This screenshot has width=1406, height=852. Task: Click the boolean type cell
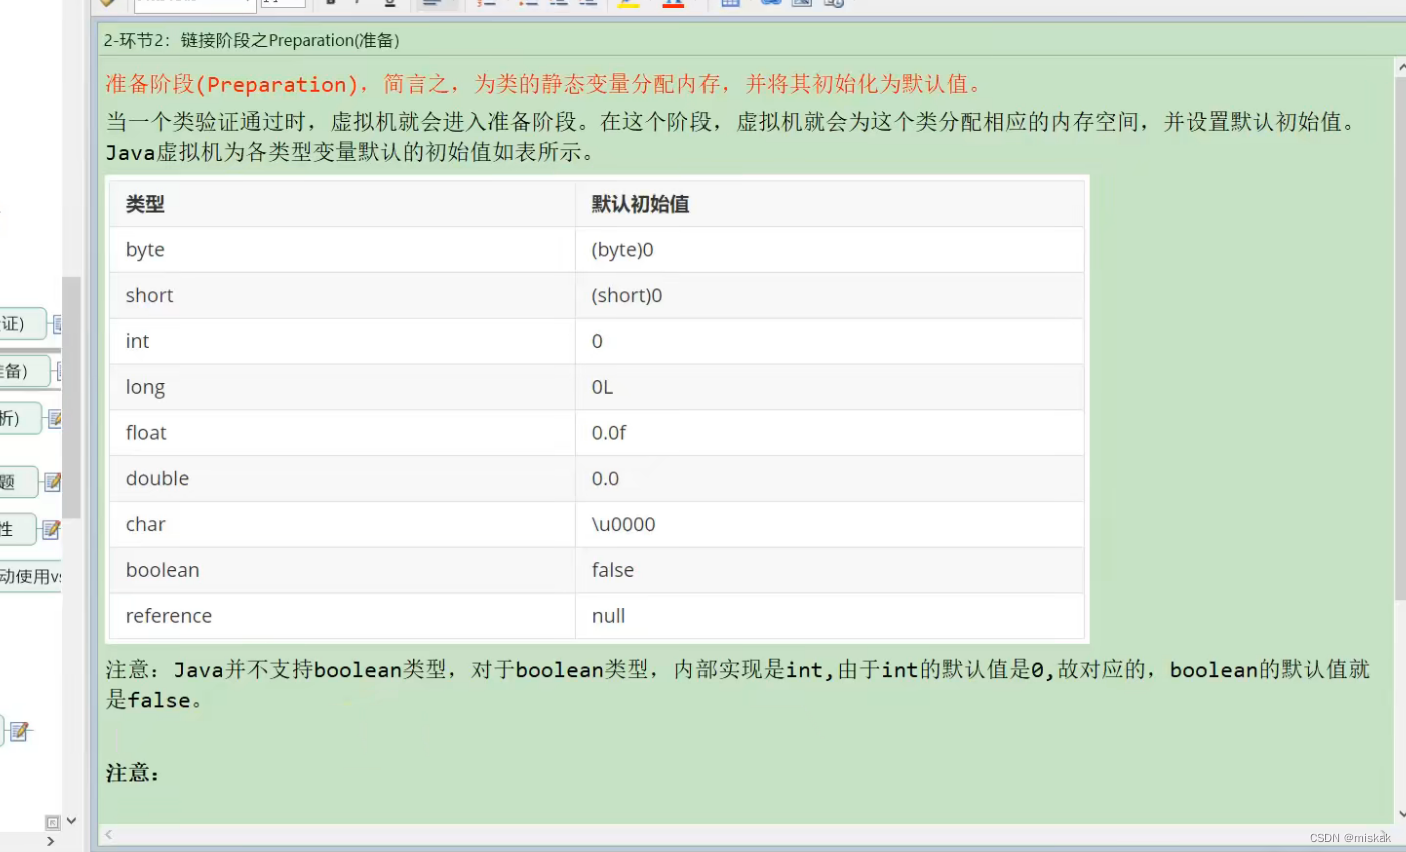[x=343, y=570]
